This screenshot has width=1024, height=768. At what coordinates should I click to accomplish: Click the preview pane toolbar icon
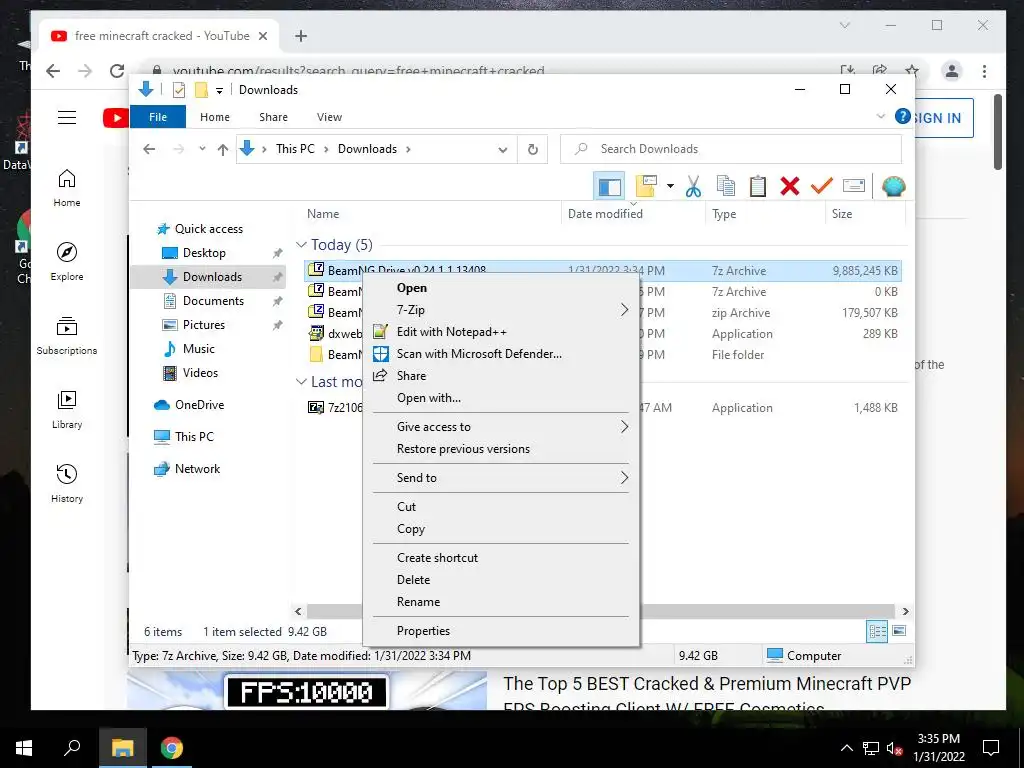coord(609,186)
